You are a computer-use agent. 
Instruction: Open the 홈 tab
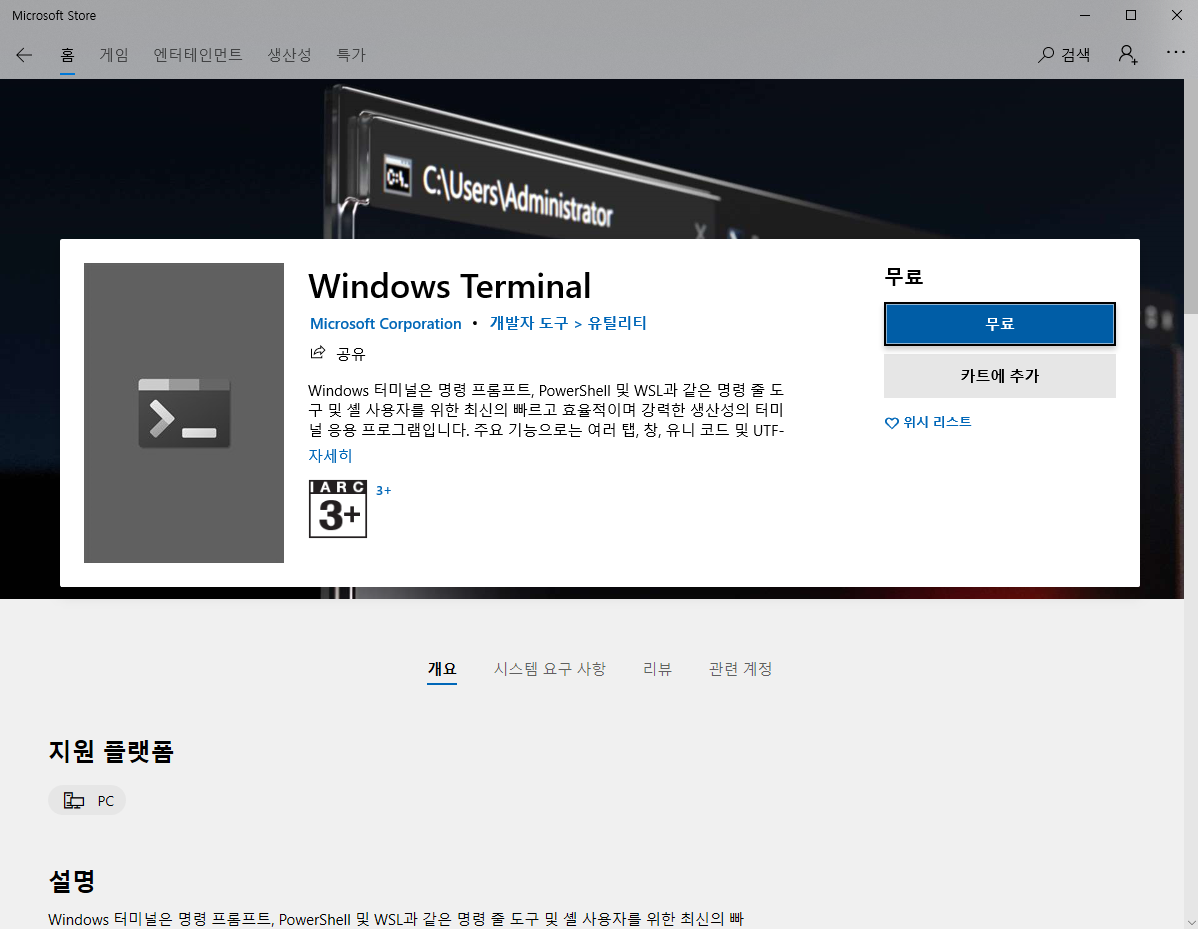coord(67,55)
